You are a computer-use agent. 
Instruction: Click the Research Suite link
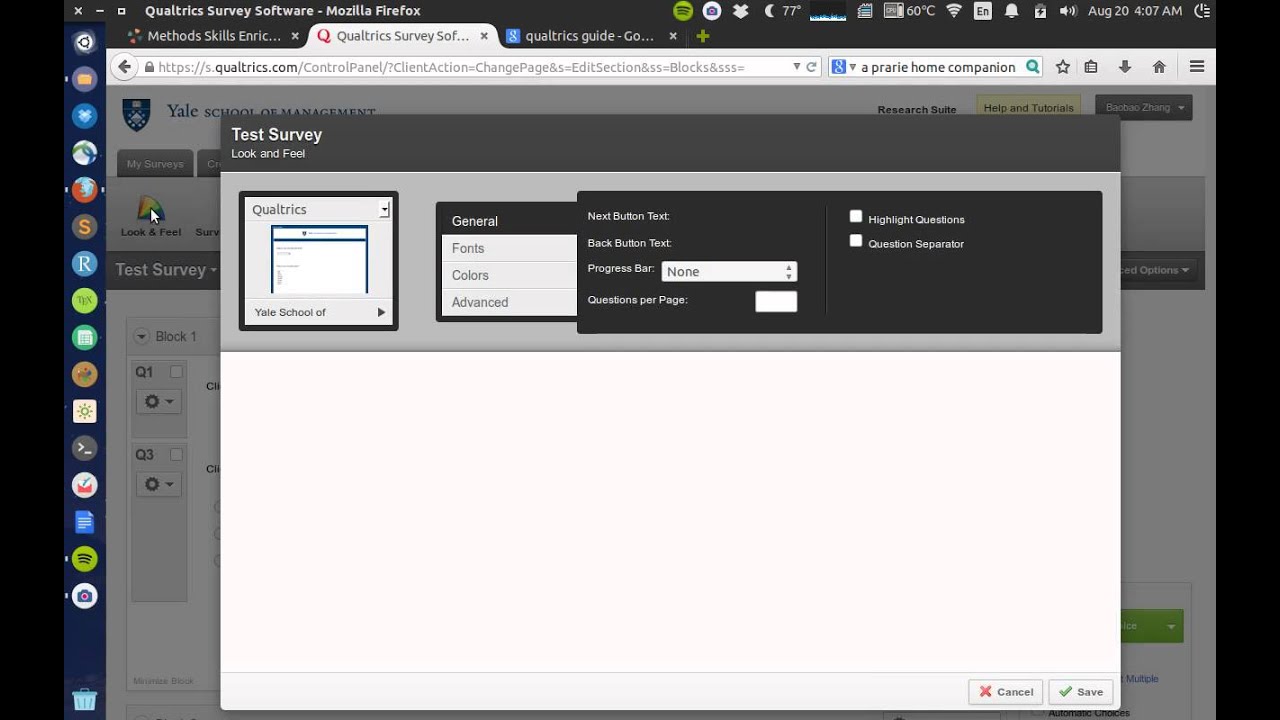click(916, 110)
